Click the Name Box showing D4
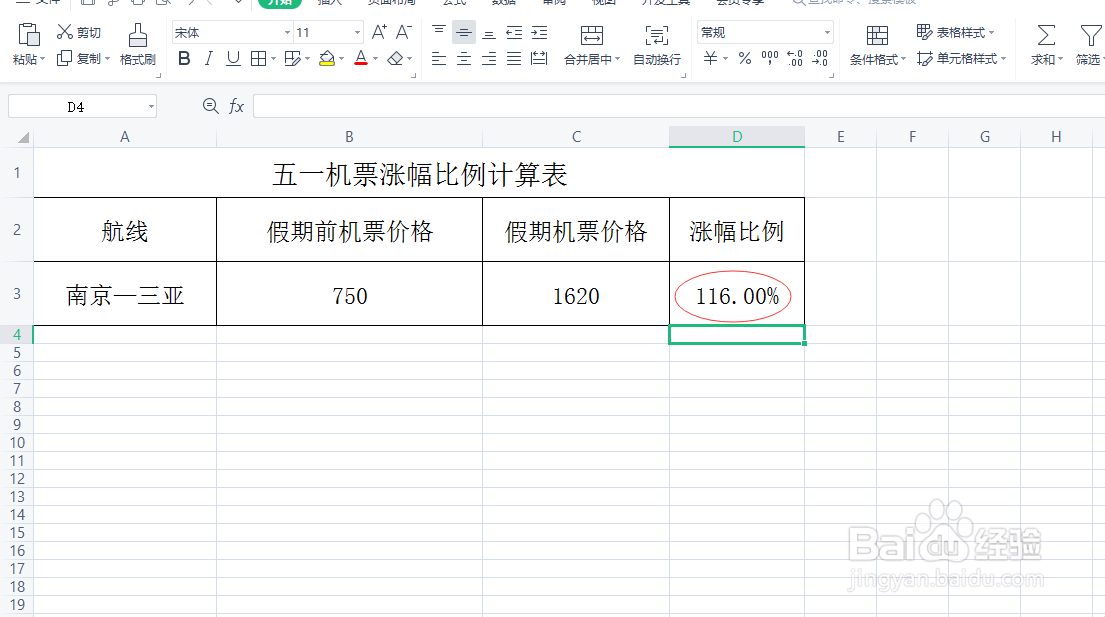1105x617 pixels. (x=75, y=105)
